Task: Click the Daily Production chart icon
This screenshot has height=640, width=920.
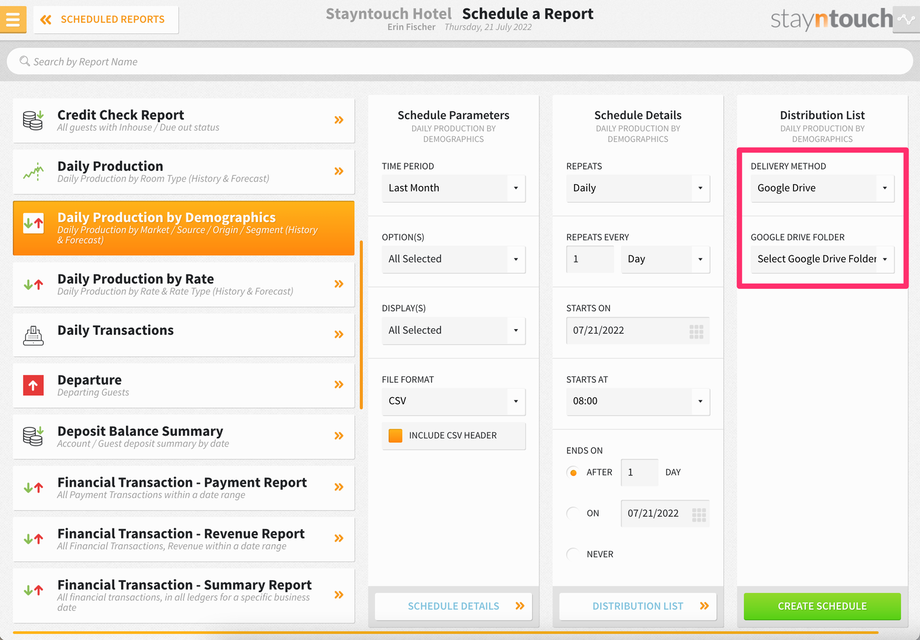Action: tap(33, 171)
